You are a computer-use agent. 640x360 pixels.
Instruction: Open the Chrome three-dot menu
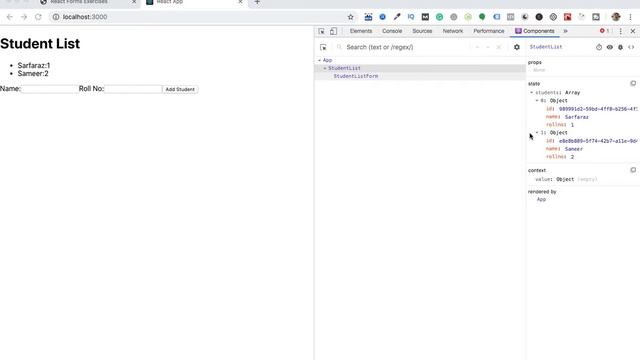point(630,17)
